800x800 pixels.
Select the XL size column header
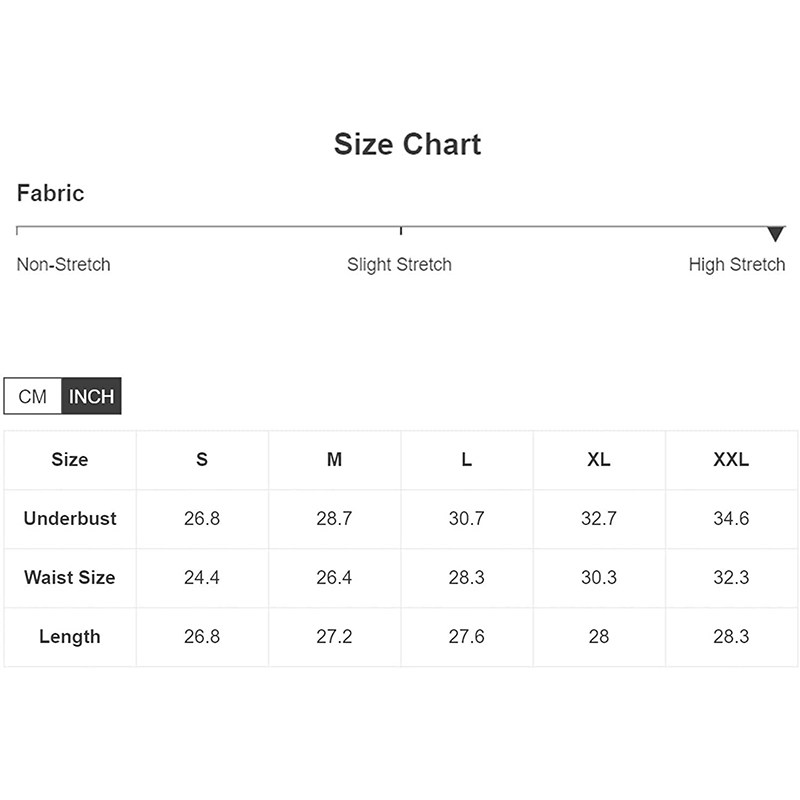point(599,460)
